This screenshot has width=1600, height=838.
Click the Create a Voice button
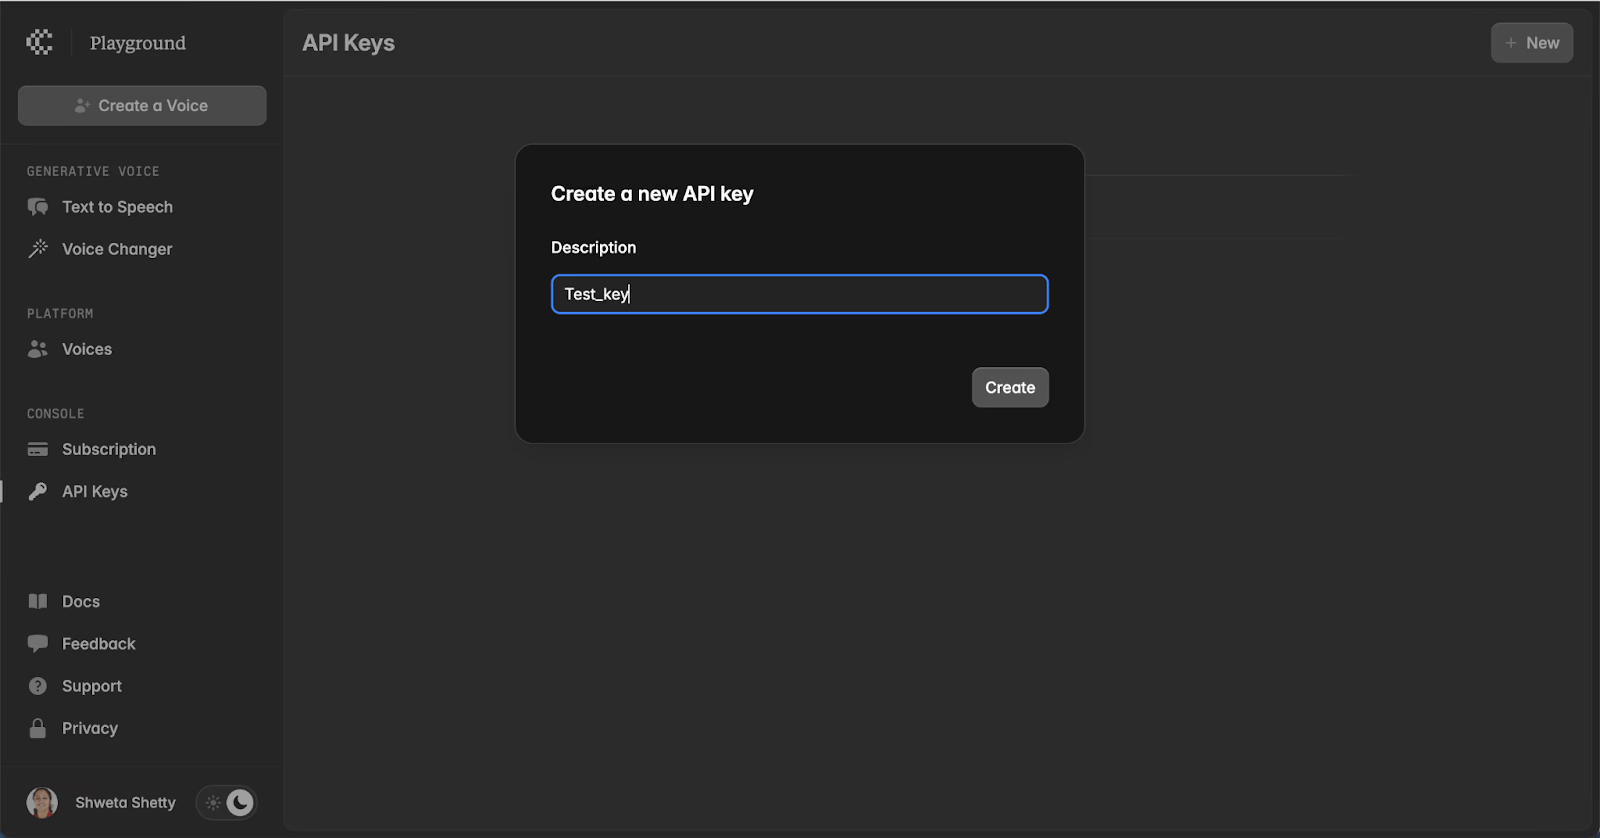tap(142, 105)
